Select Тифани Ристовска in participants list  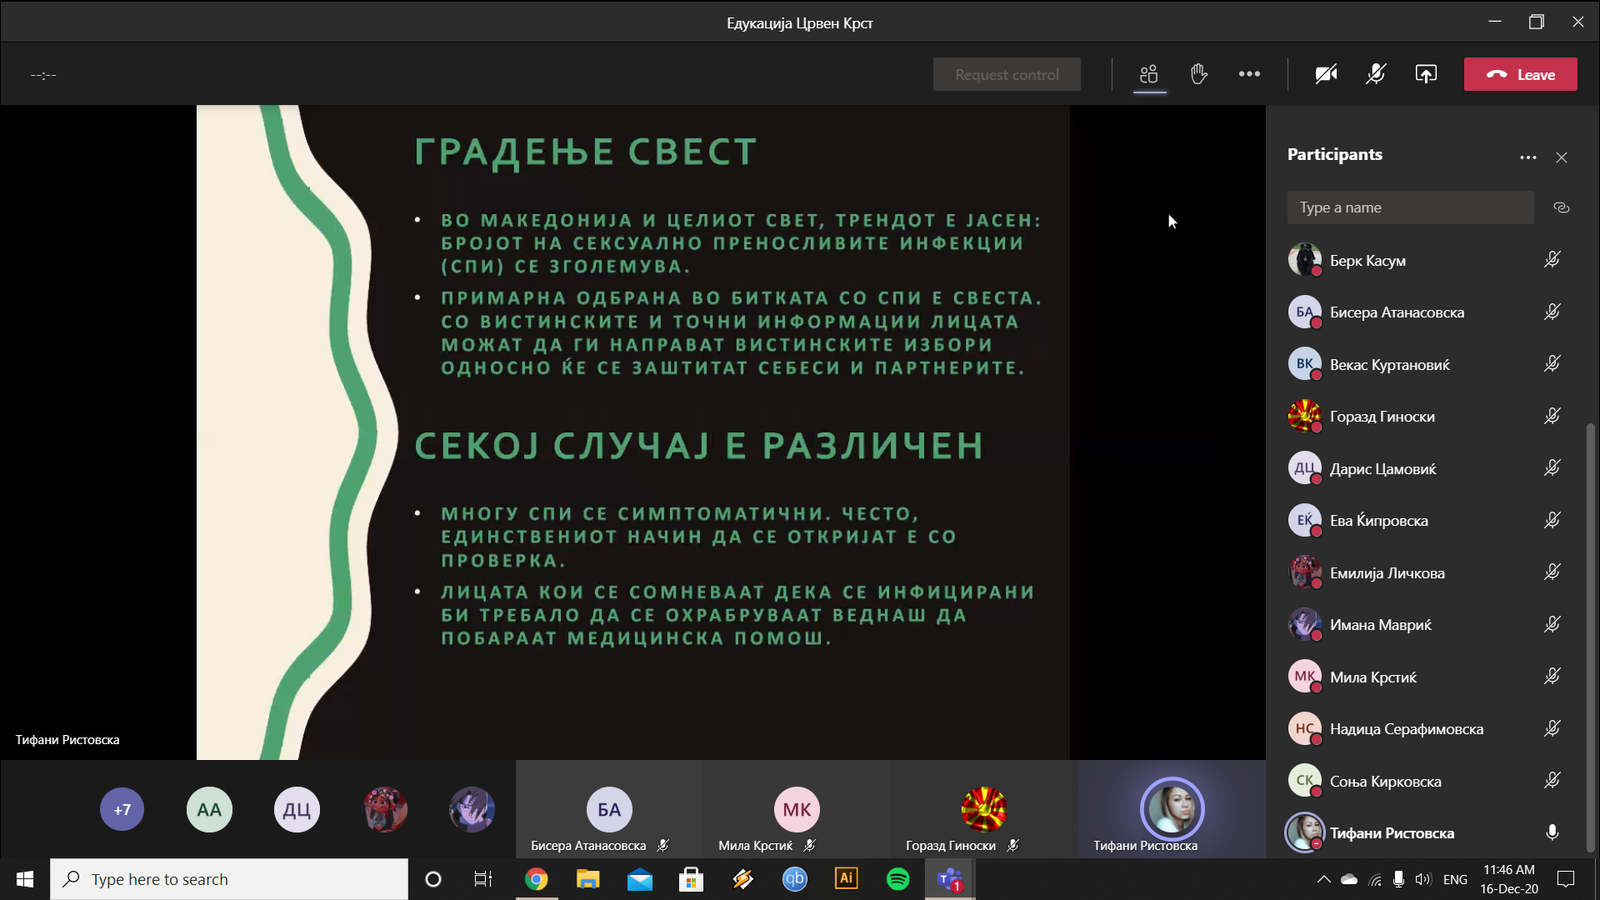click(x=1391, y=833)
